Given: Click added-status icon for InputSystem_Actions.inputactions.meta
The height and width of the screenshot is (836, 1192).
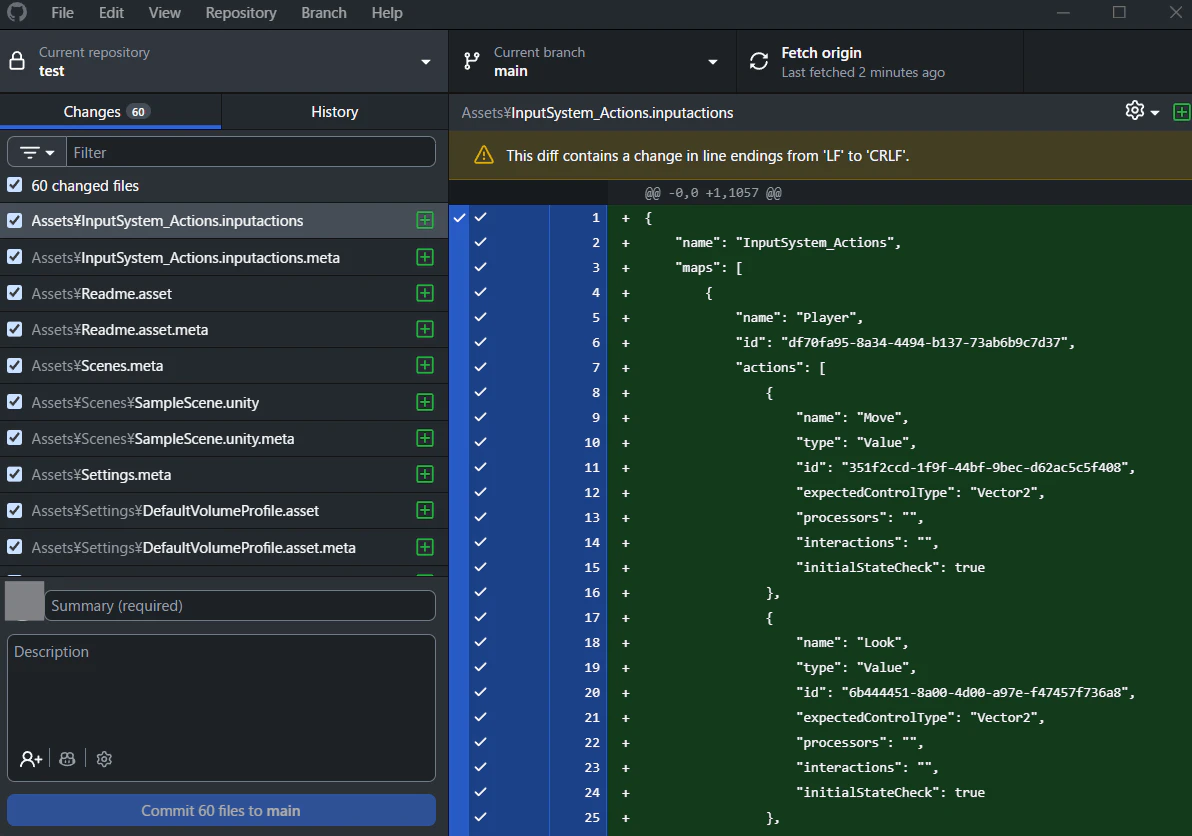Looking at the screenshot, I should (425, 257).
